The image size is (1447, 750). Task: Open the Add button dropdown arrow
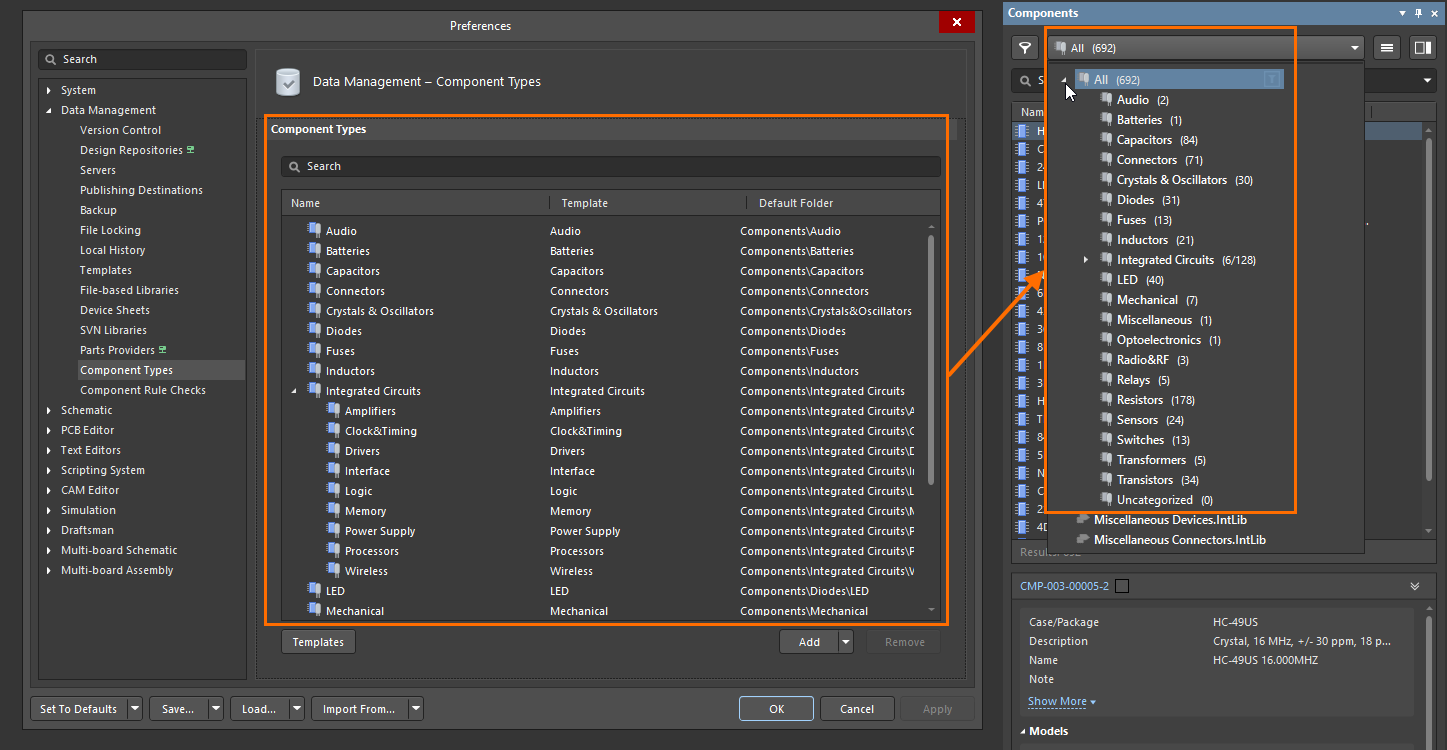[x=846, y=642]
